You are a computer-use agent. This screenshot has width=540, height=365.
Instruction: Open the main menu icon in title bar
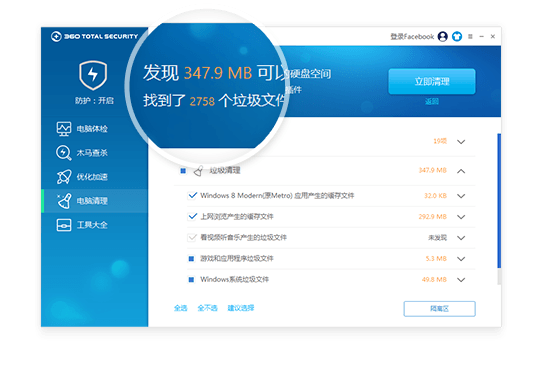tap(470, 36)
